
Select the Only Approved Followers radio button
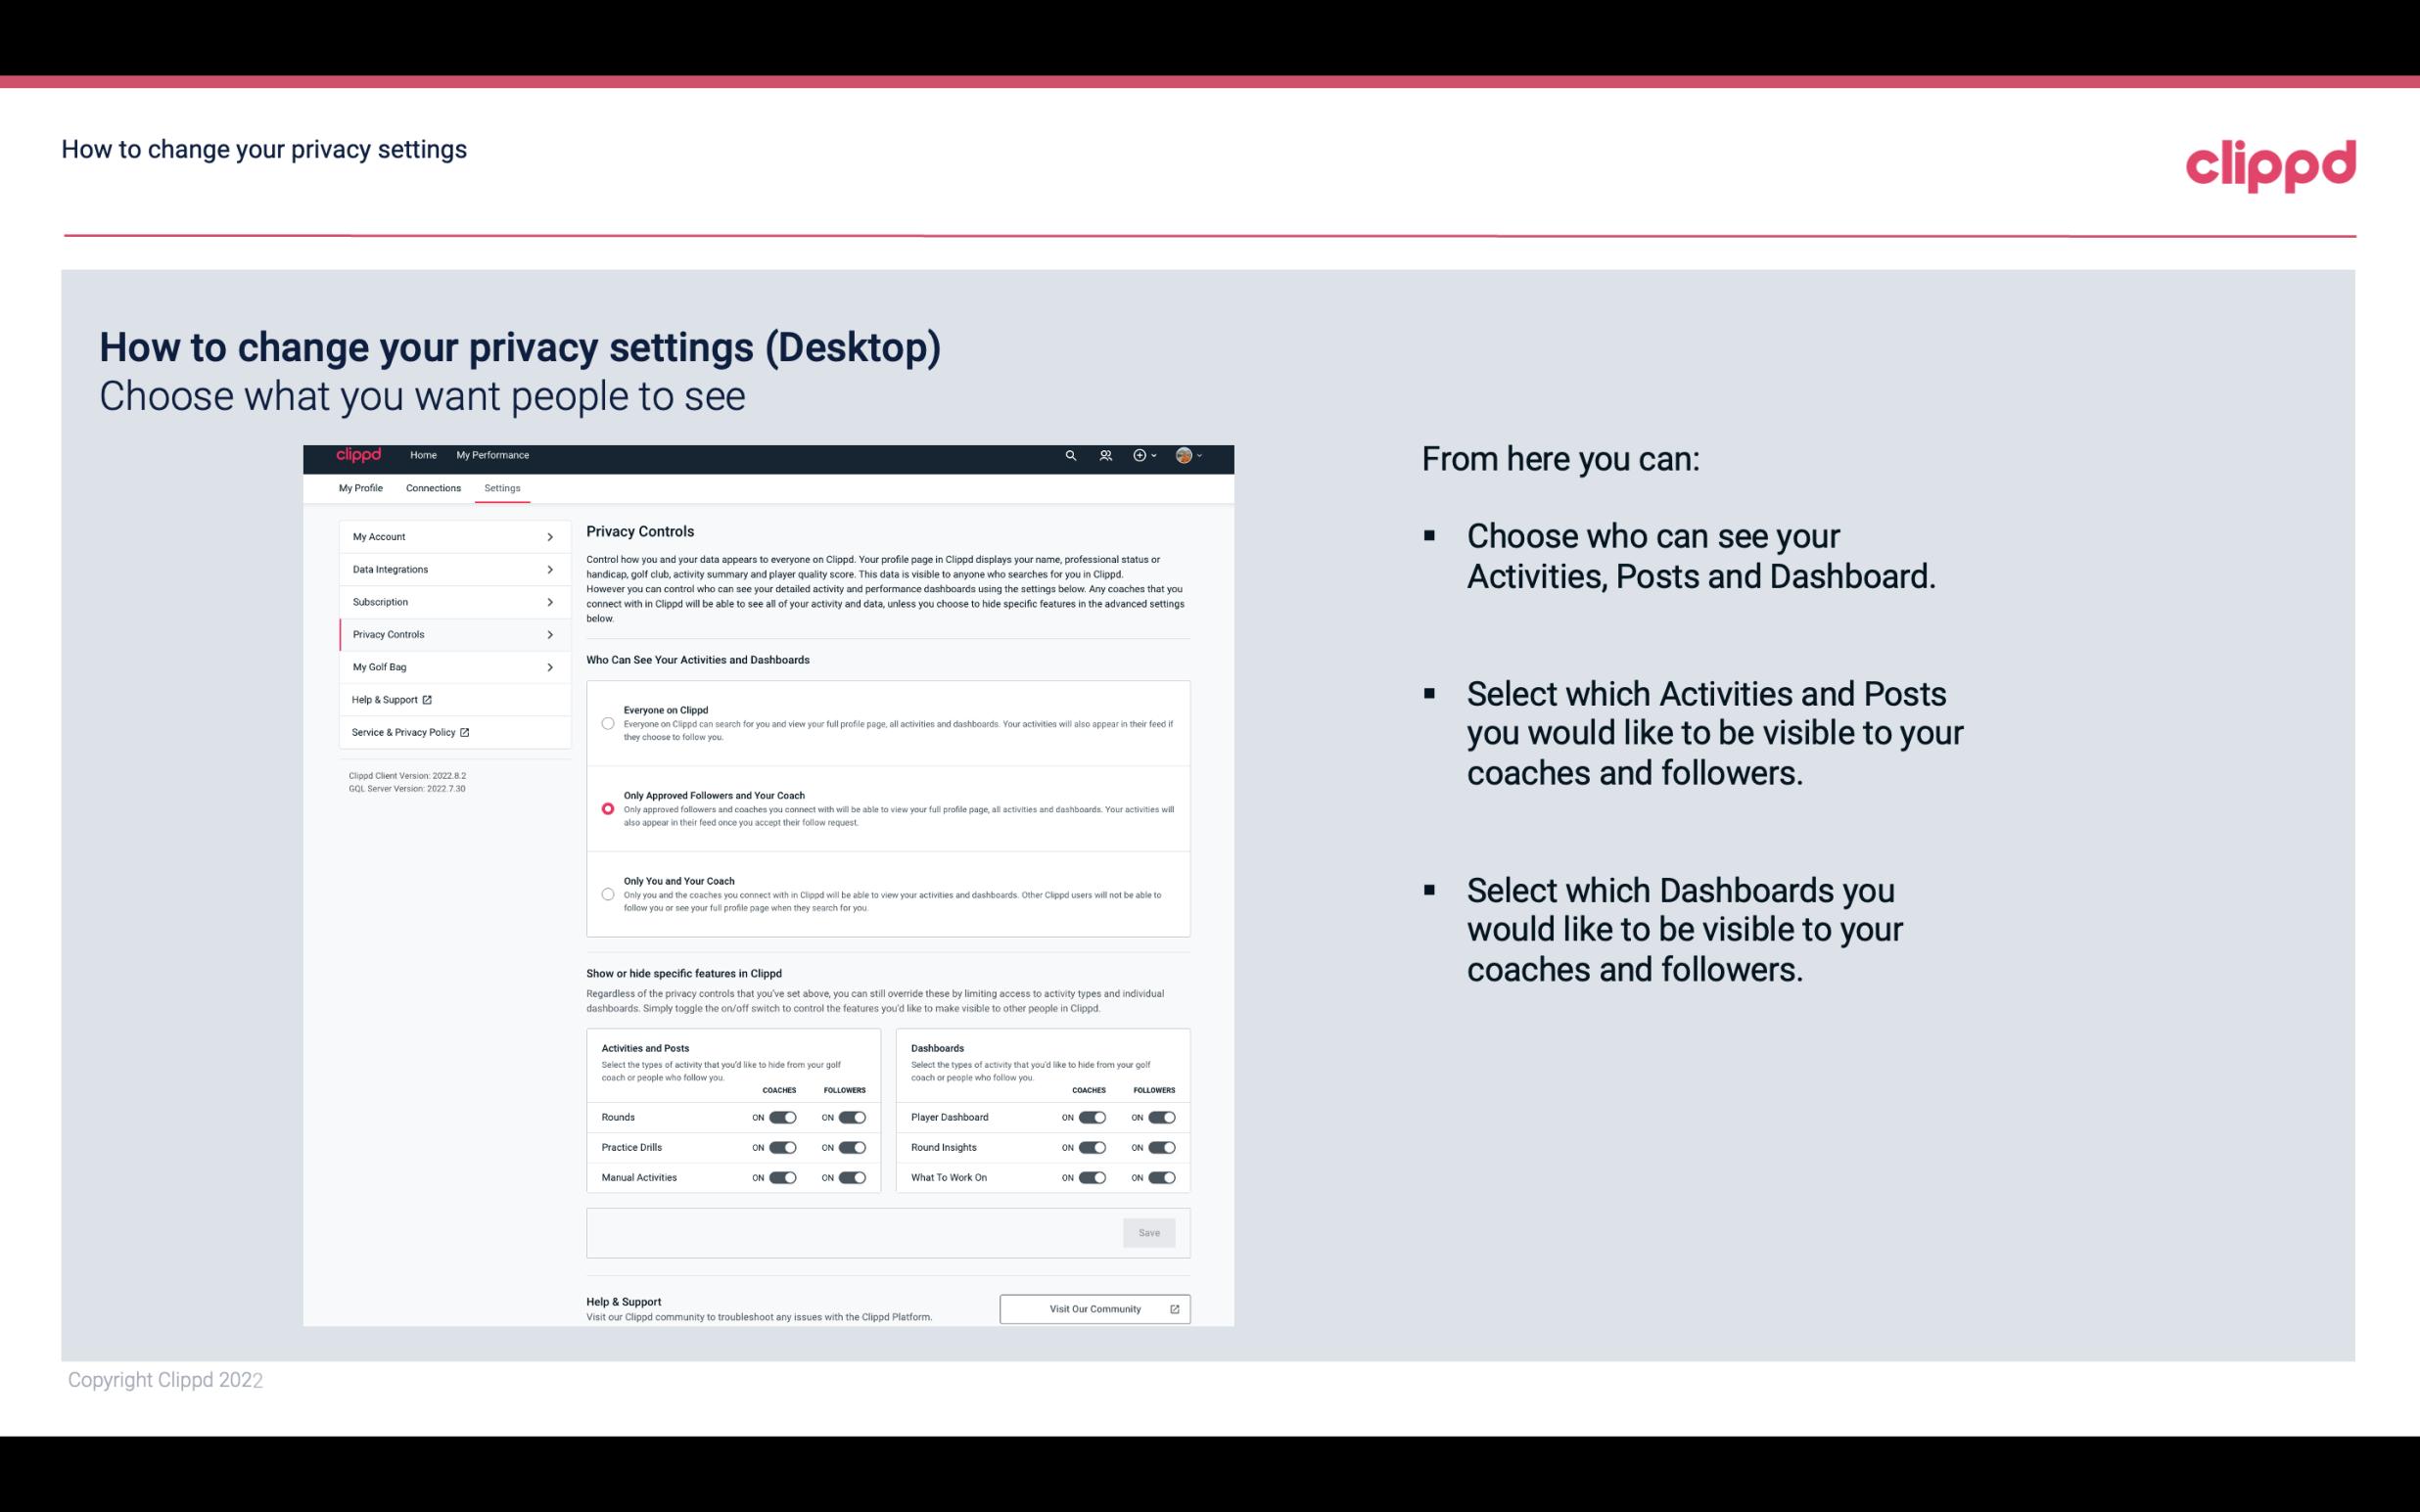click(608, 806)
